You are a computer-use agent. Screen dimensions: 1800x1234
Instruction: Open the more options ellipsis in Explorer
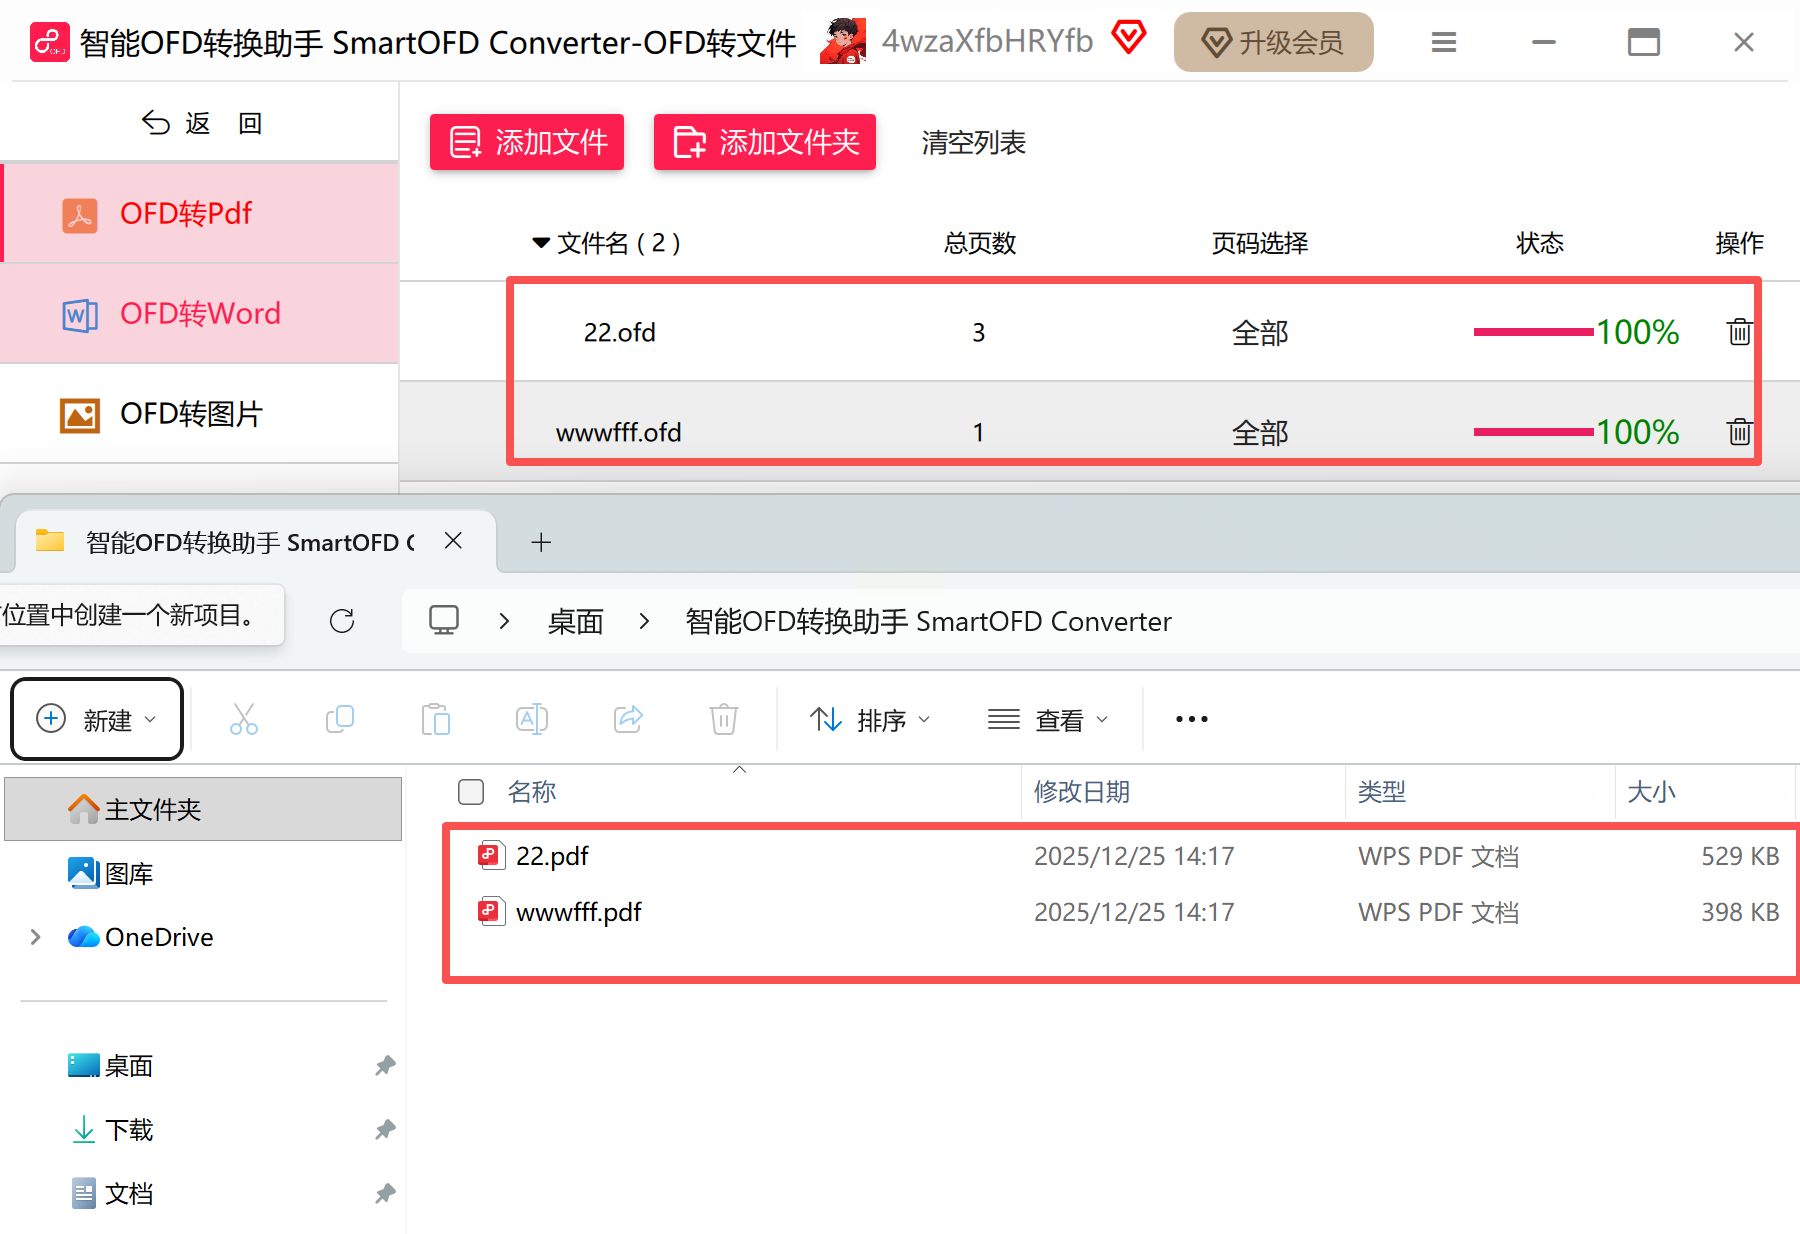click(x=1192, y=719)
